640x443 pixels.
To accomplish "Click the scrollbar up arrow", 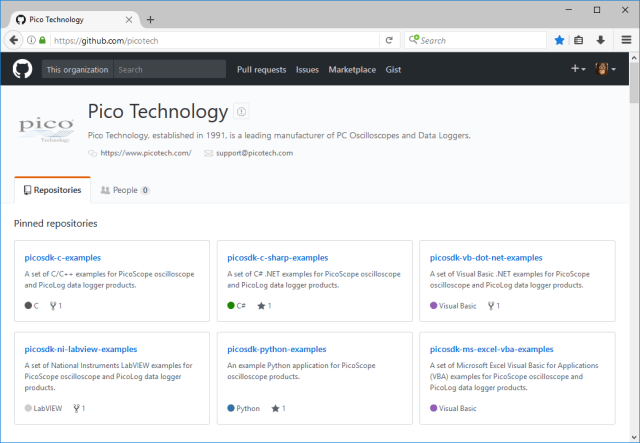I will [x=634, y=58].
